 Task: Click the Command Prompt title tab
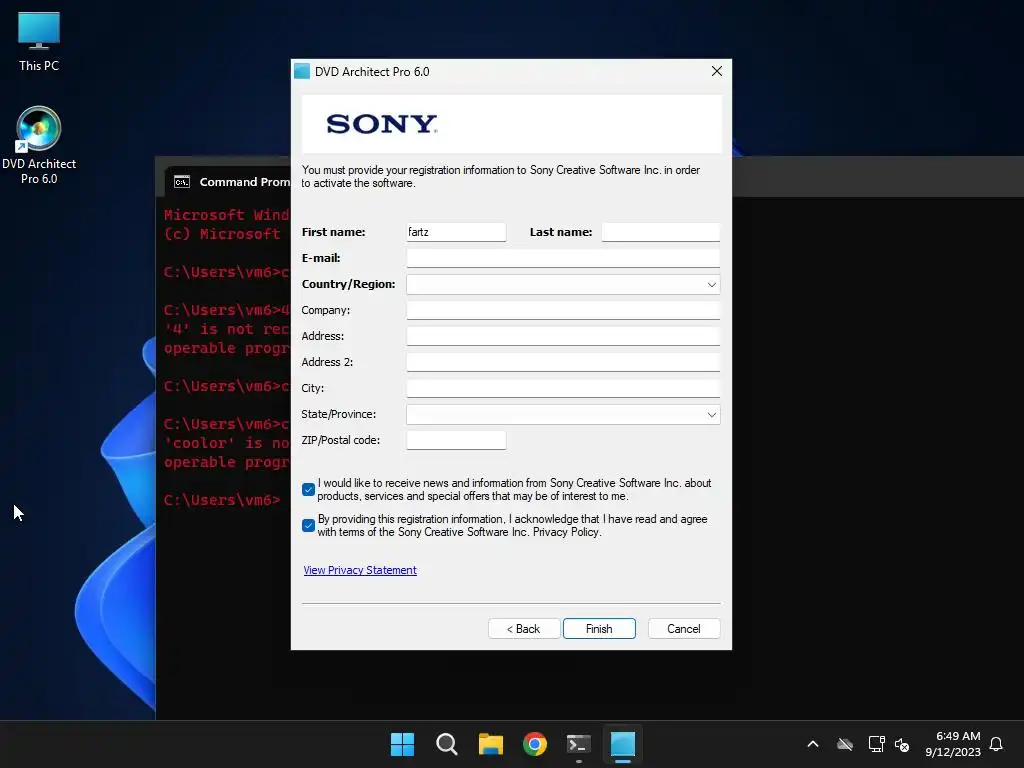coord(227,182)
